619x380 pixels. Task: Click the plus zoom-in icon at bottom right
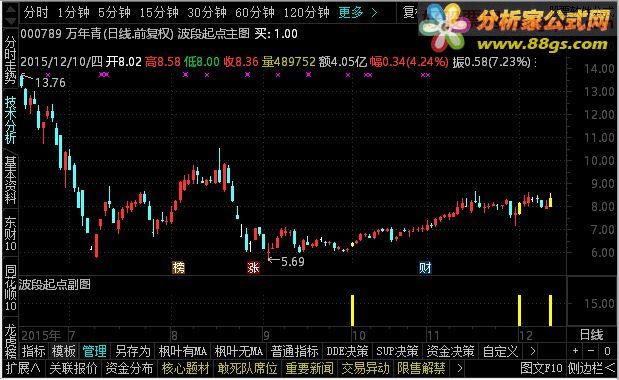(575, 350)
